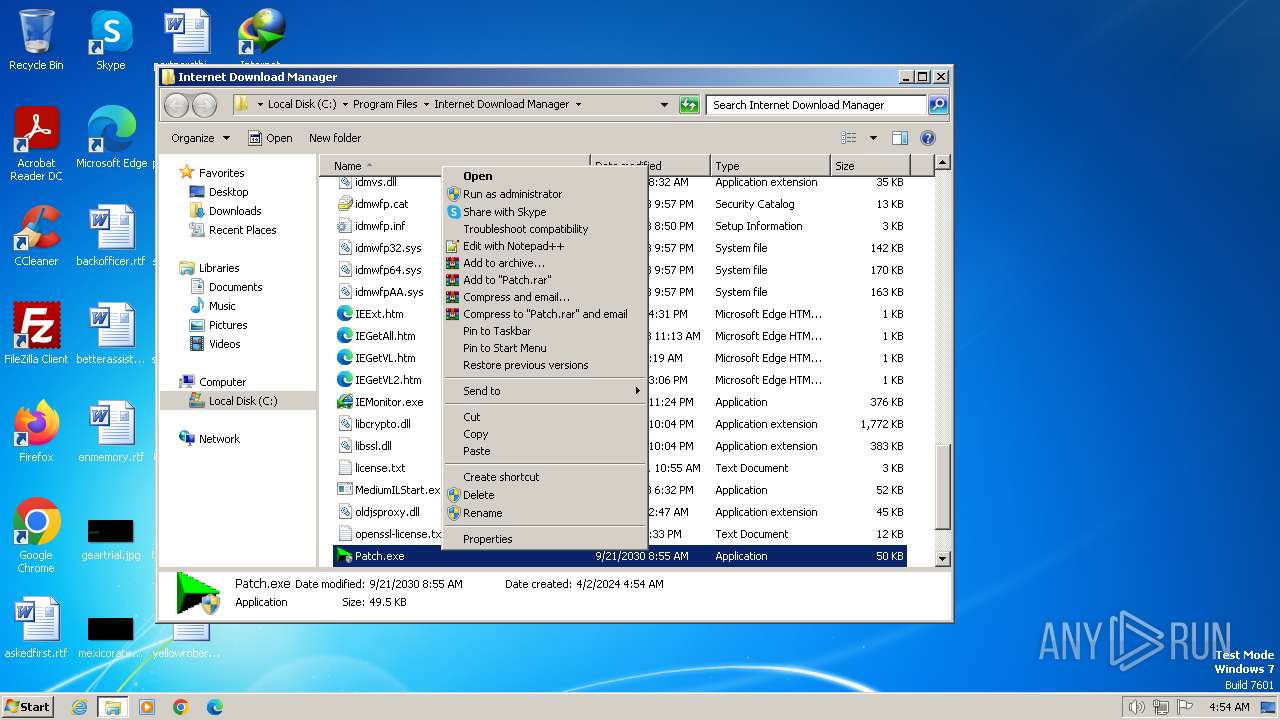The image size is (1280, 720).
Task: Open Chrome from the taskbar
Action: [181, 707]
